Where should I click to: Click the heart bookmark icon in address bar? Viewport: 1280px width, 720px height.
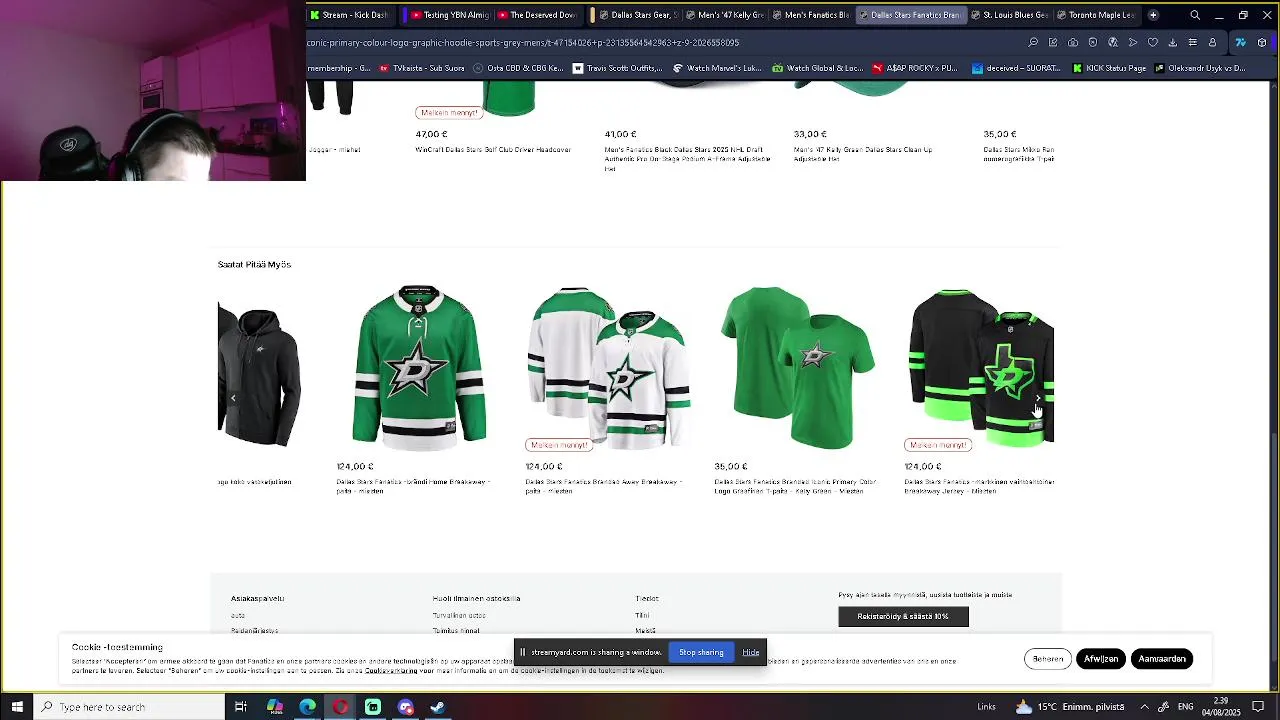1153,43
